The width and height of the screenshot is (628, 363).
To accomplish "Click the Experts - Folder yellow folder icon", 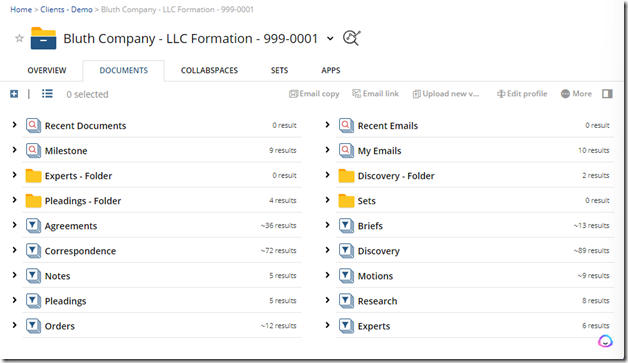I will tap(33, 175).
